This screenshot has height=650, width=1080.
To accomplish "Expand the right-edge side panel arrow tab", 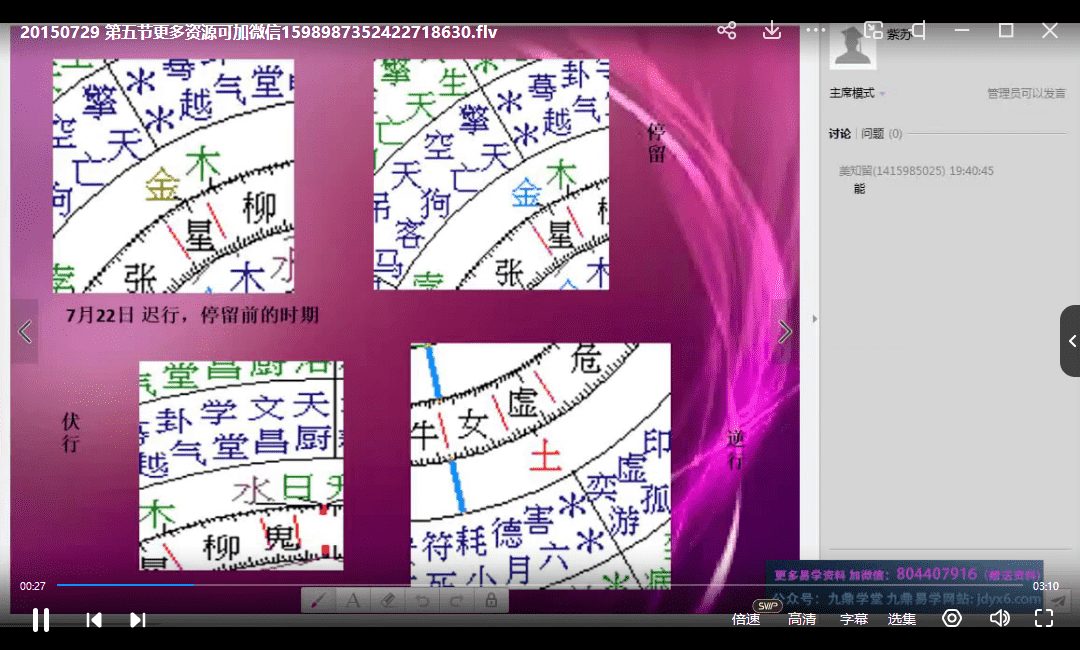I will click(x=1071, y=341).
